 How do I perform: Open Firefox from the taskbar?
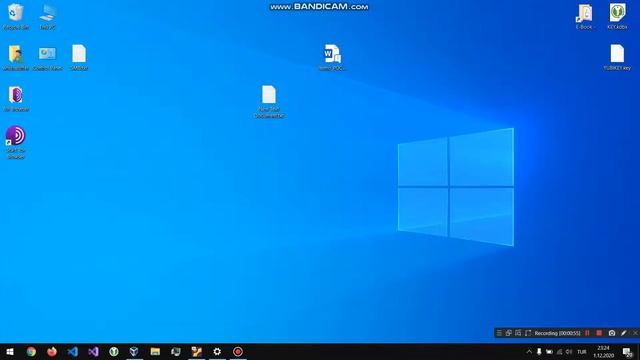click(52, 351)
